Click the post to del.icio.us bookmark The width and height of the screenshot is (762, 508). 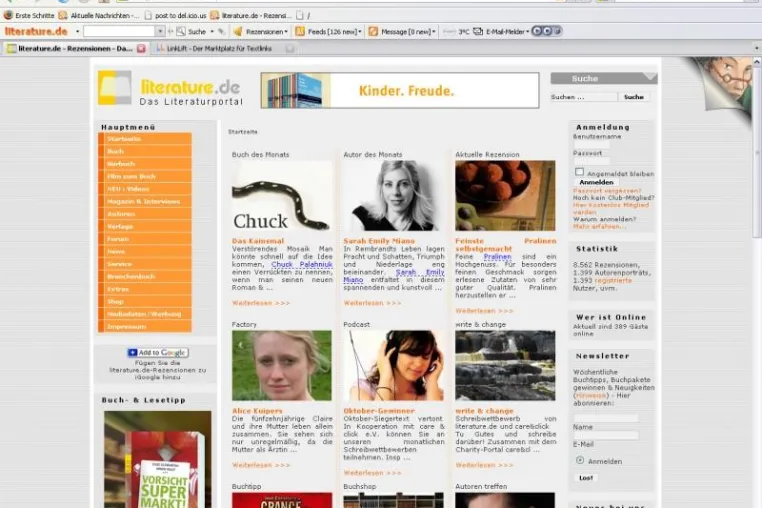[x=175, y=16]
